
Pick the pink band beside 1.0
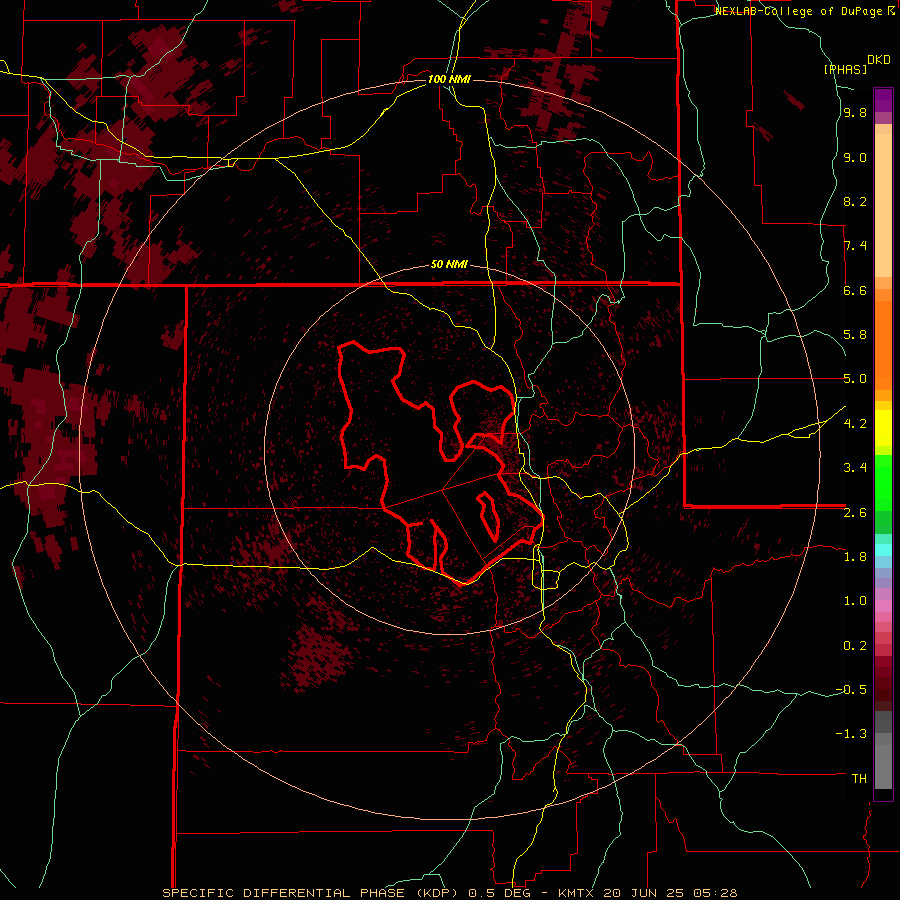click(x=883, y=606)
